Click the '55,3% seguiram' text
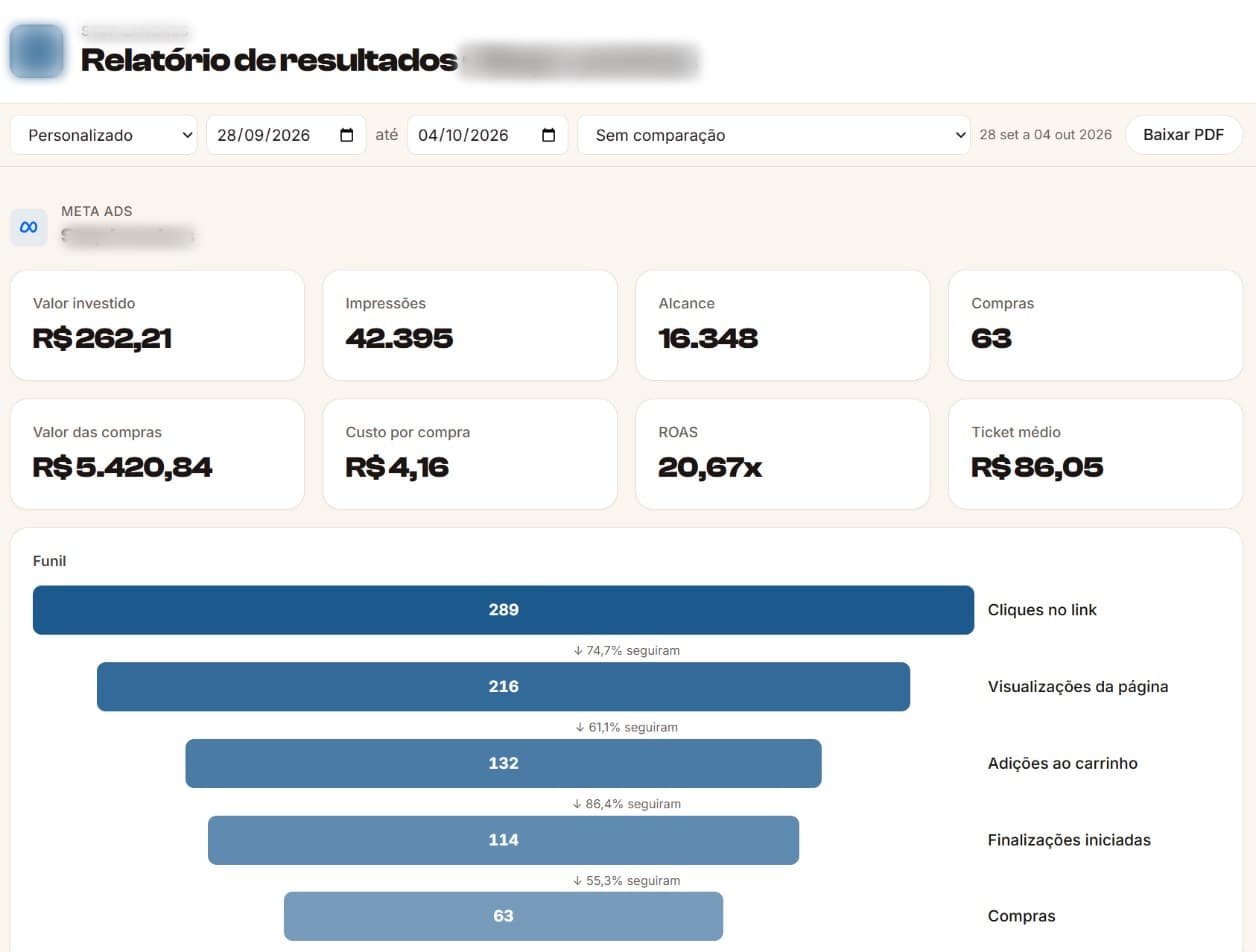1256x952 pixels. [x=633, y=881]
